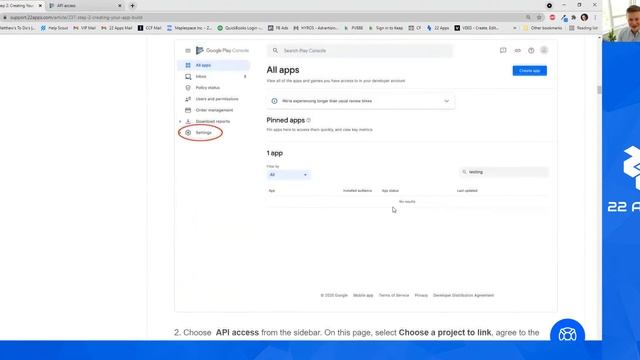Open the Chrome profile avatar
Viewport: 640px width, 360px height.
(x=584, y=18)
